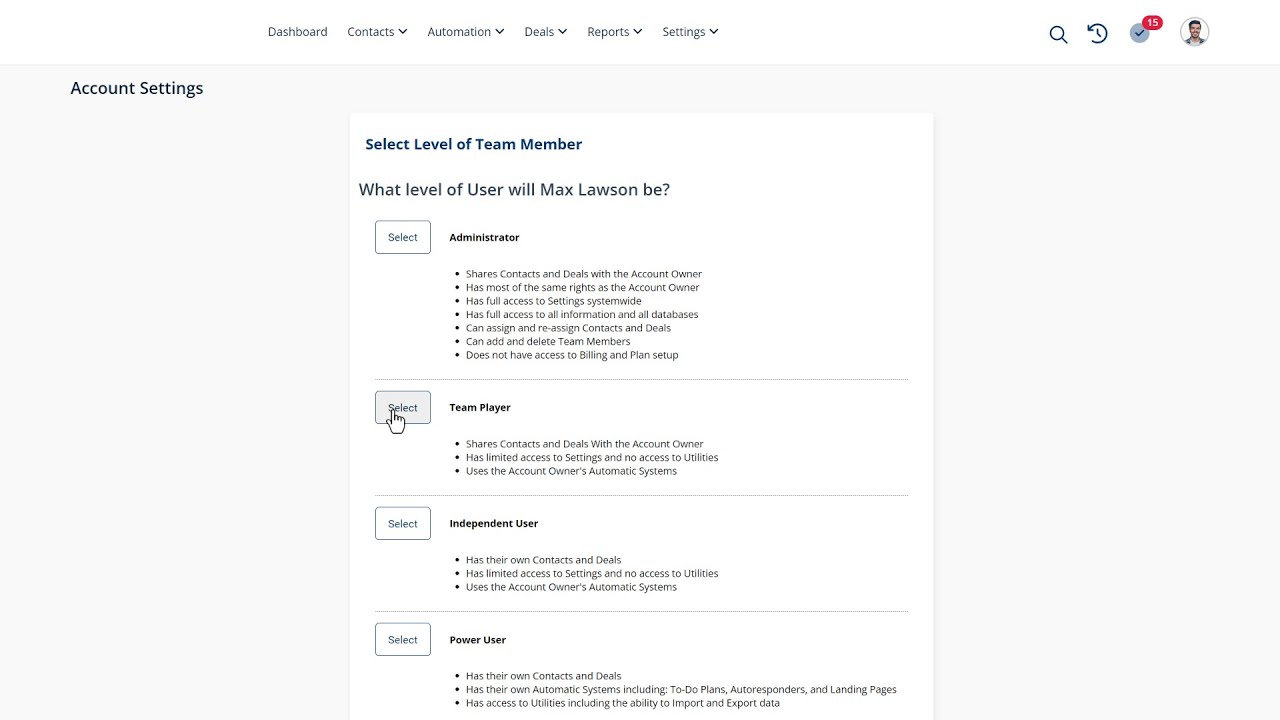Image resolution: width=1280 pixels, height=720 pixels.
Task: Click 'Can assign and re-assign Contacts and Deals'
Action: 568,327
